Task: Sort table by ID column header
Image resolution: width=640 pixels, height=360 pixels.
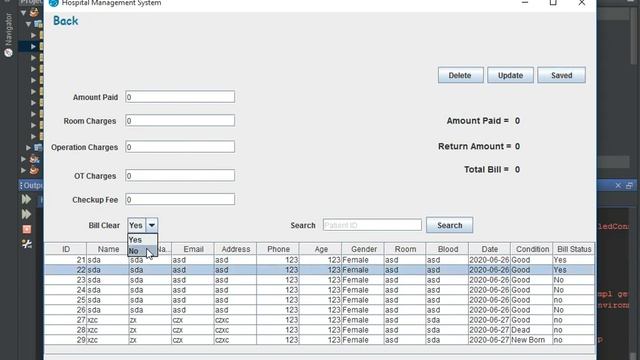Action: pyautogui.click(x=66, y=249)
